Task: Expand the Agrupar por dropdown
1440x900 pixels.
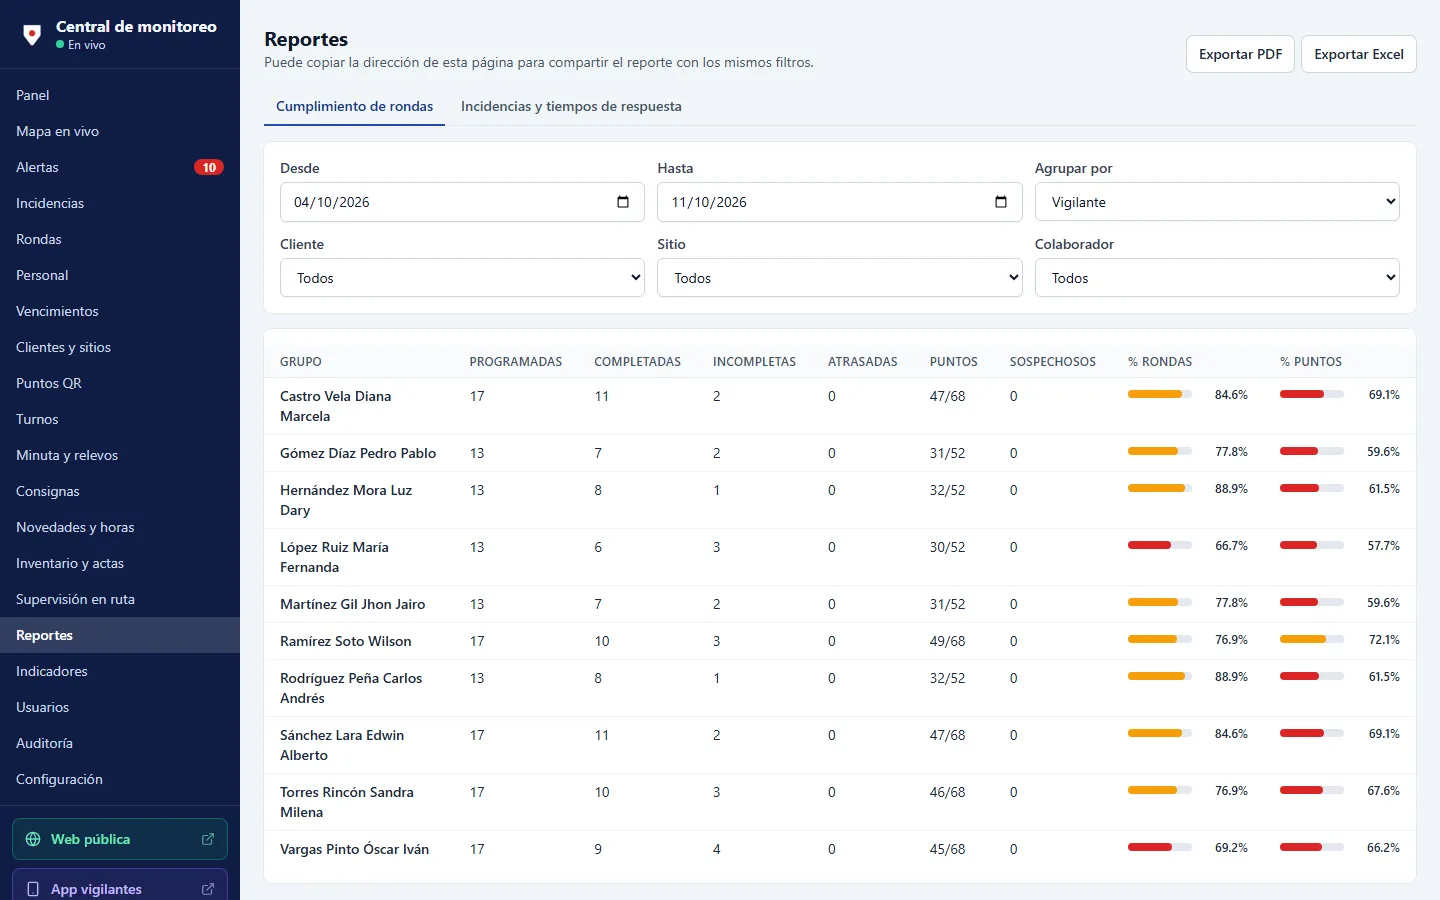Action: [1217, 202]
